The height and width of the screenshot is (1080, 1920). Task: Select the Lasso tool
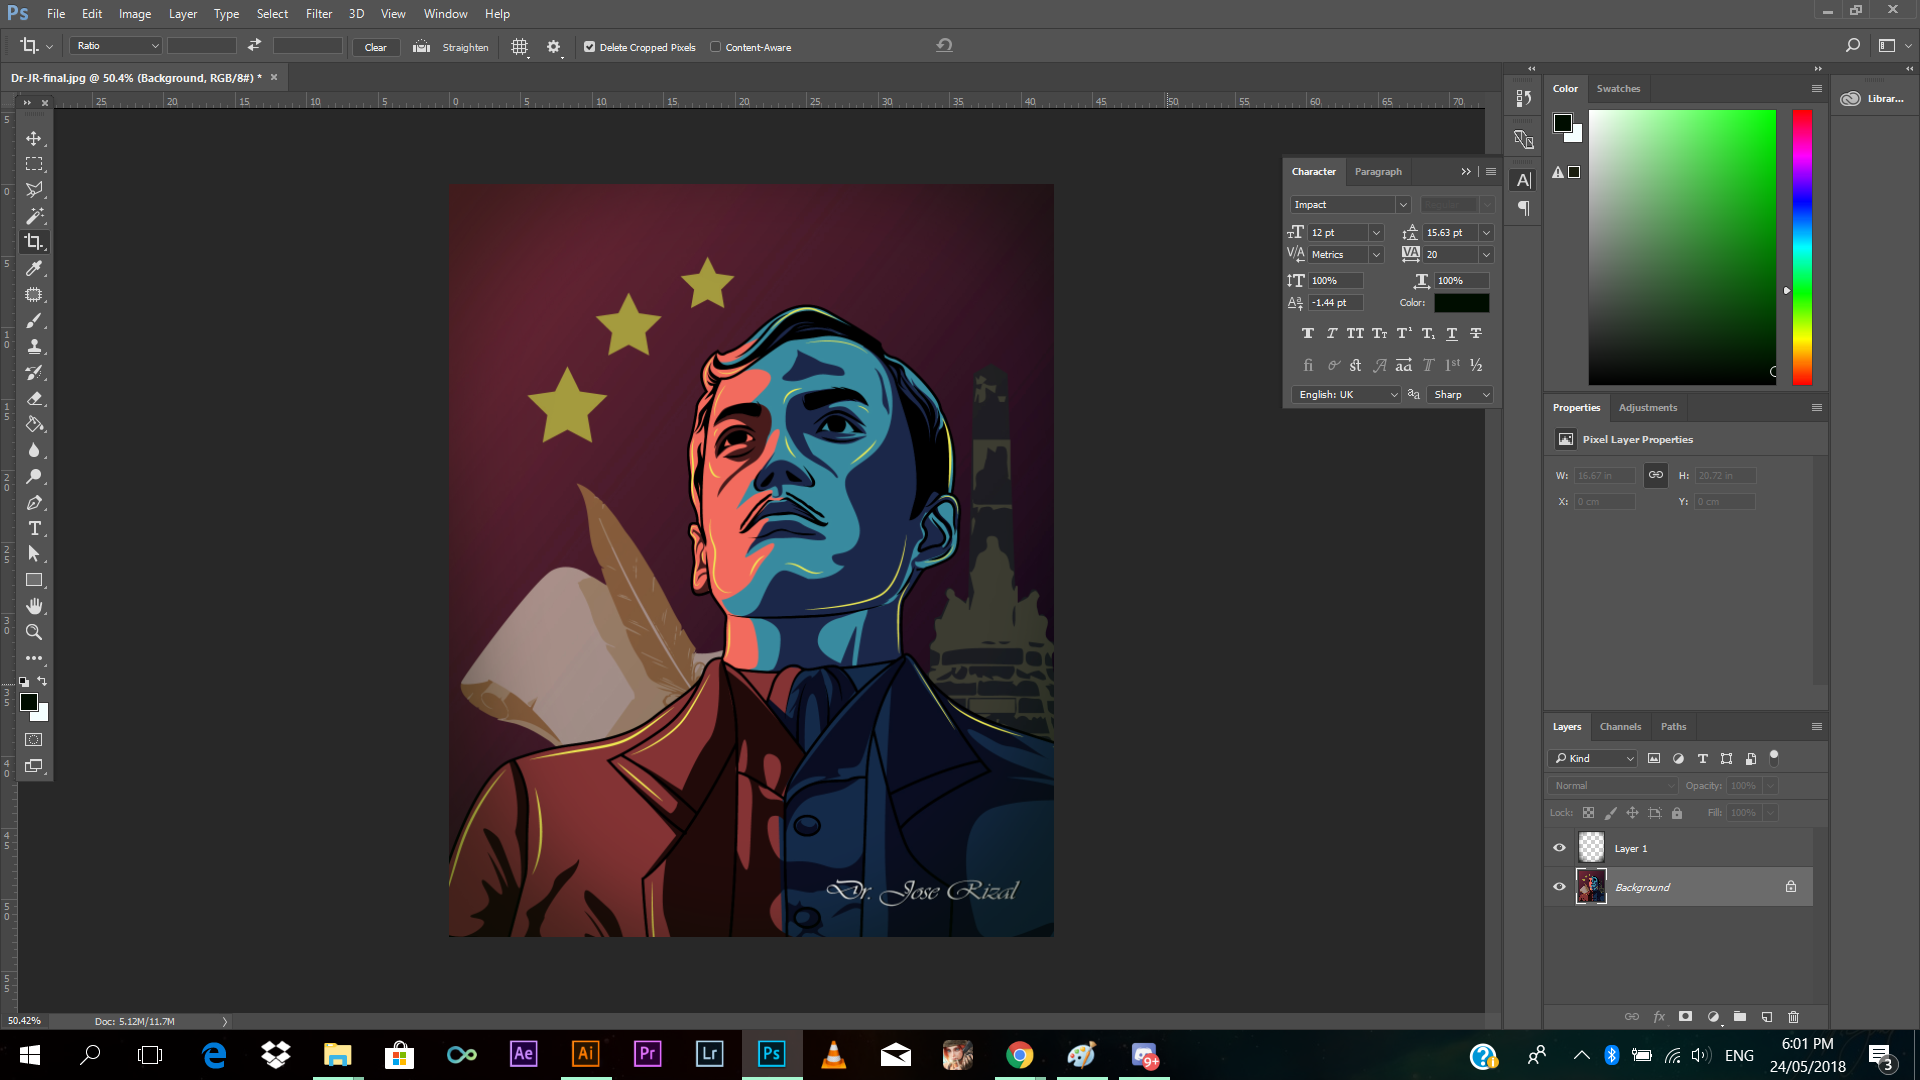34,190
